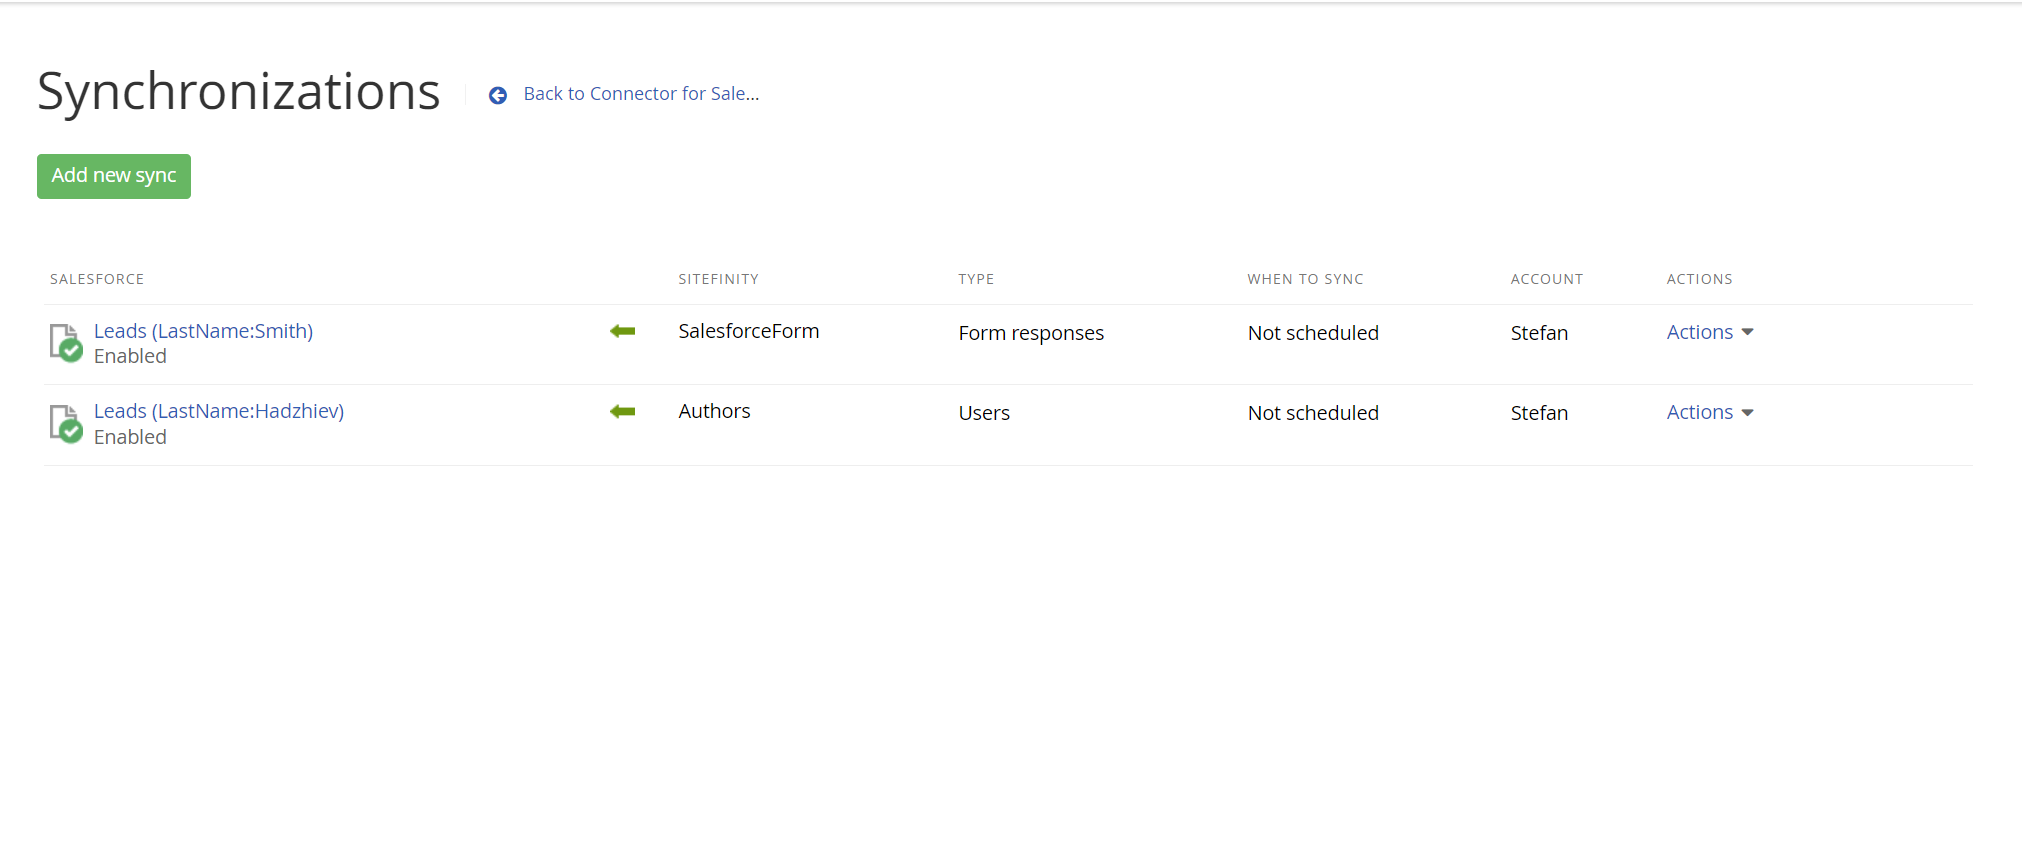Click the Add new sync button

point(114,176)
